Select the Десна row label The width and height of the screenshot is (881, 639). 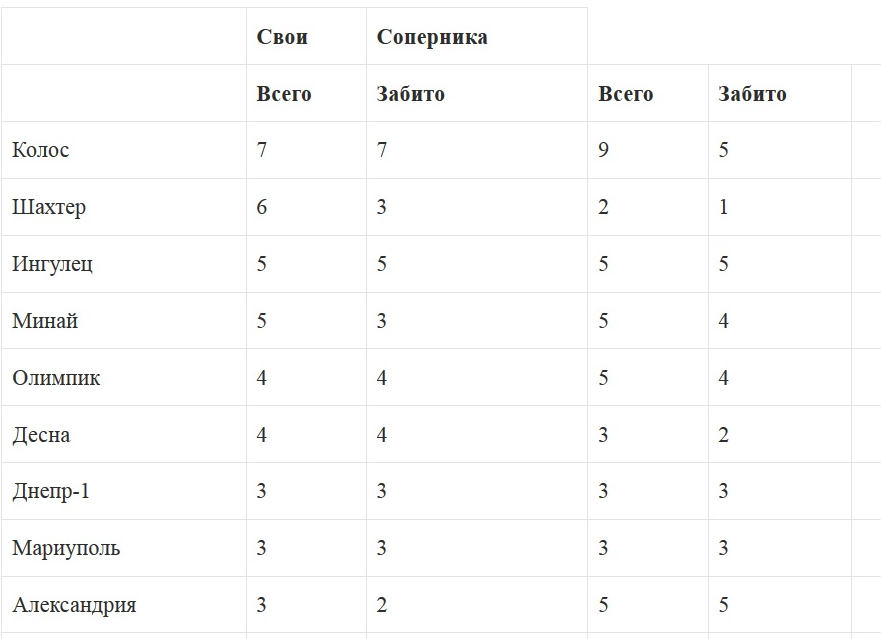[x=41, y=436]
